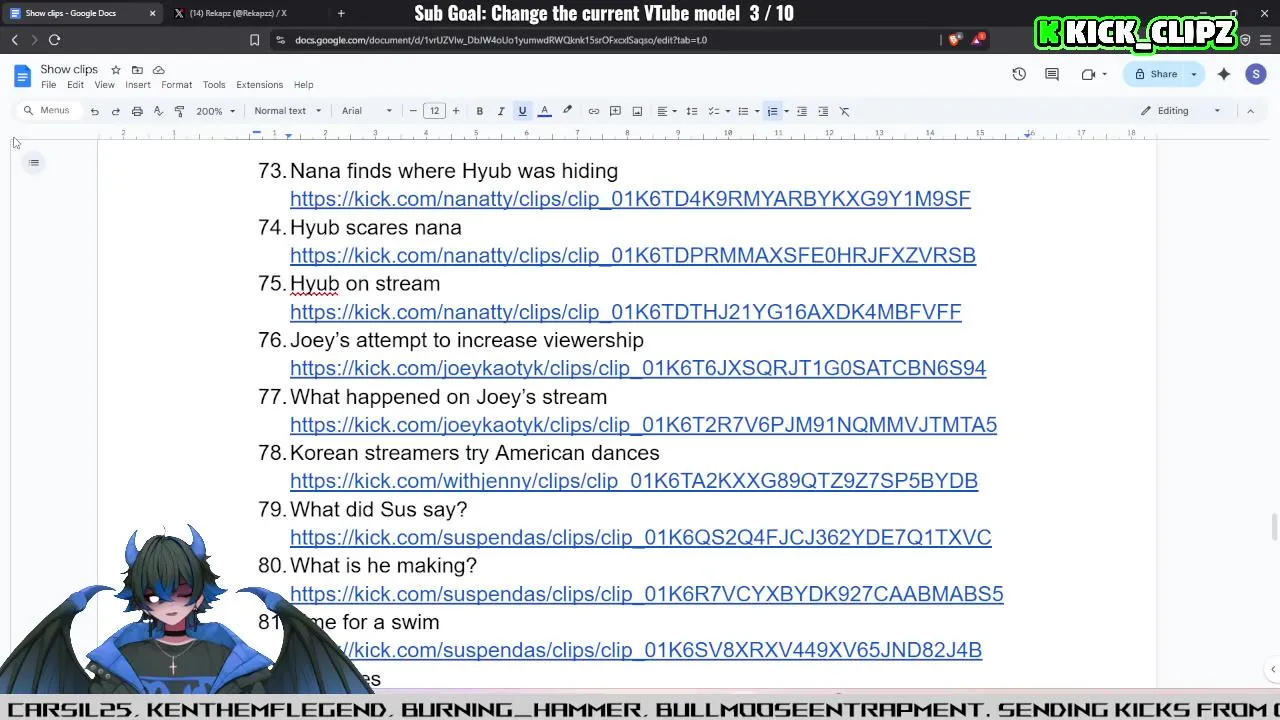Click the Clear formatting icon

click(x=845, y=111)
